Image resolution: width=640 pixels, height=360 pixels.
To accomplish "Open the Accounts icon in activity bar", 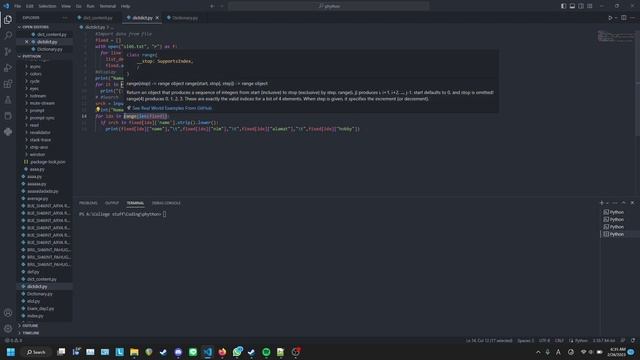I will (8, 313).
